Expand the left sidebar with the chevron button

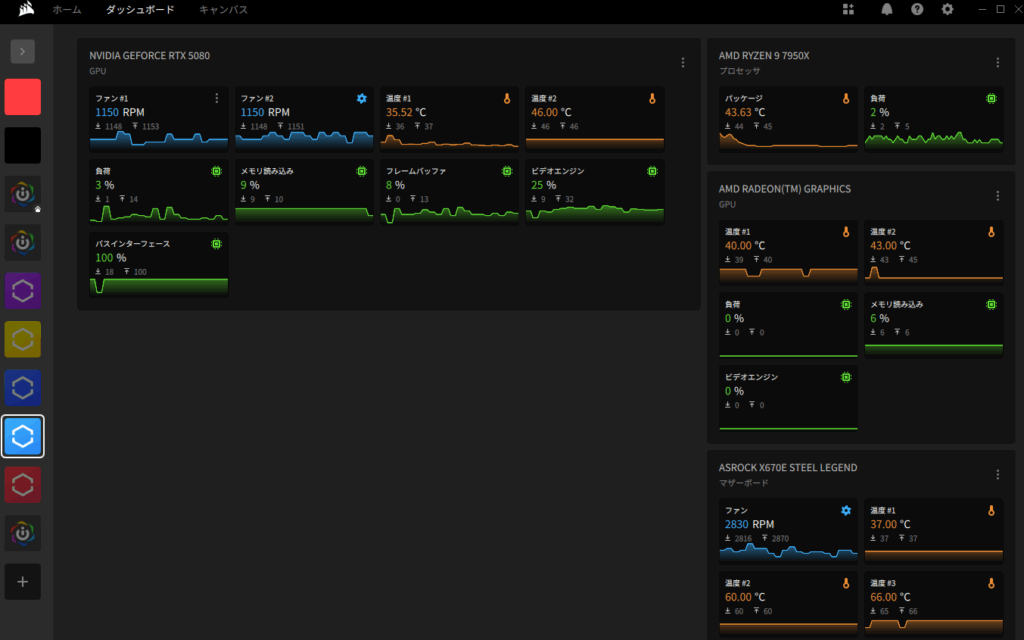pyautogui.click(x=23, y=51)
